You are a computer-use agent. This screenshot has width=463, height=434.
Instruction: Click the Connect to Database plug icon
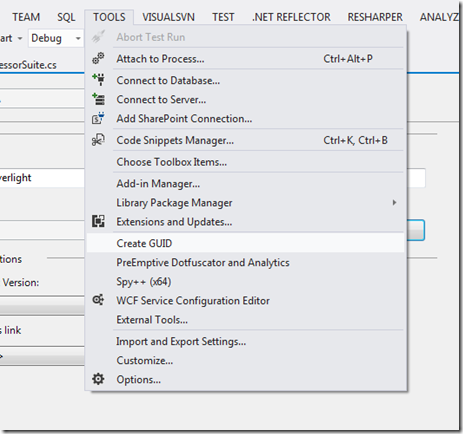(x=99, y=80)
